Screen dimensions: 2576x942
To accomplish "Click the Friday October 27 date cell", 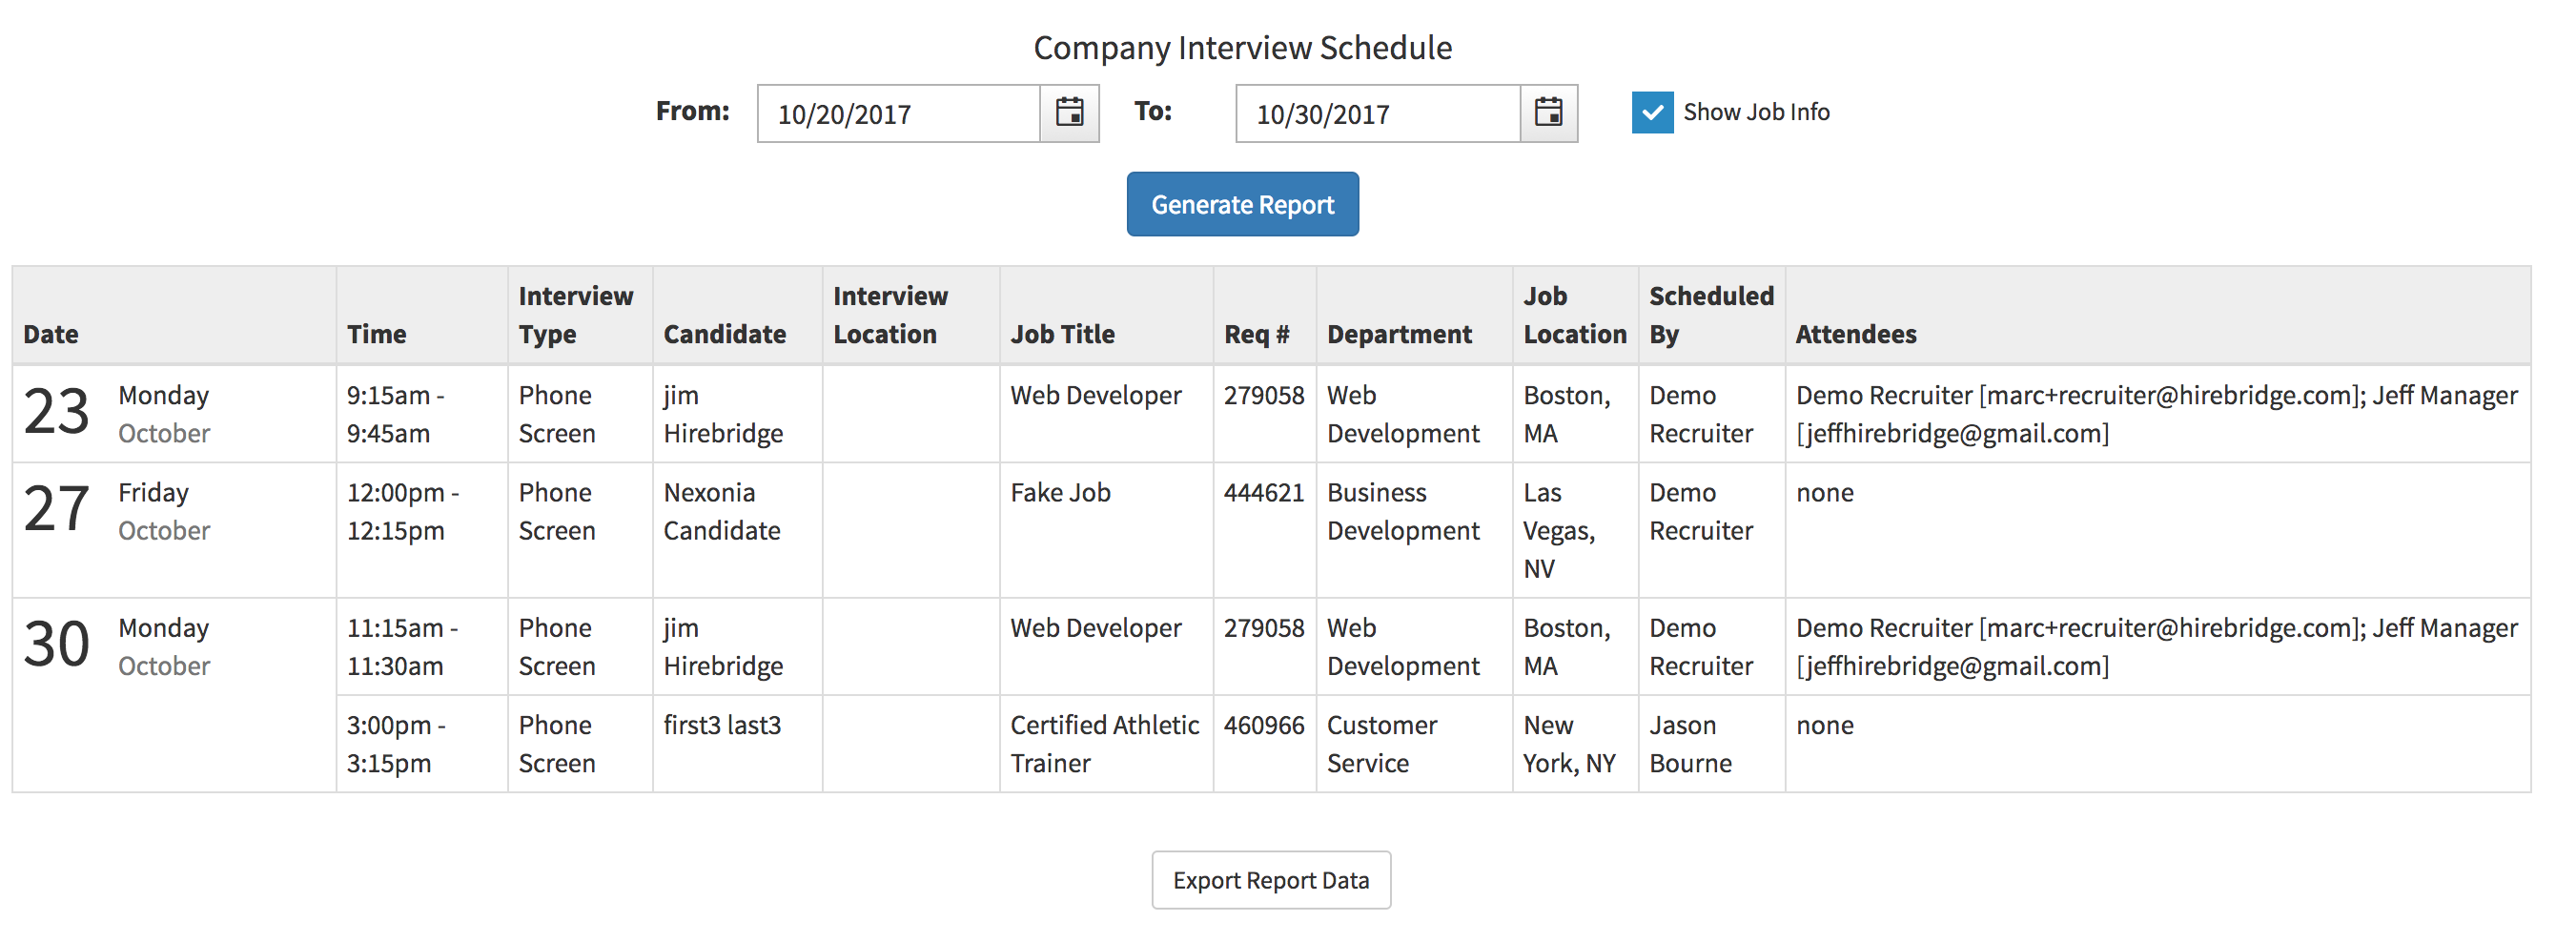I will (x=117, y=511).
